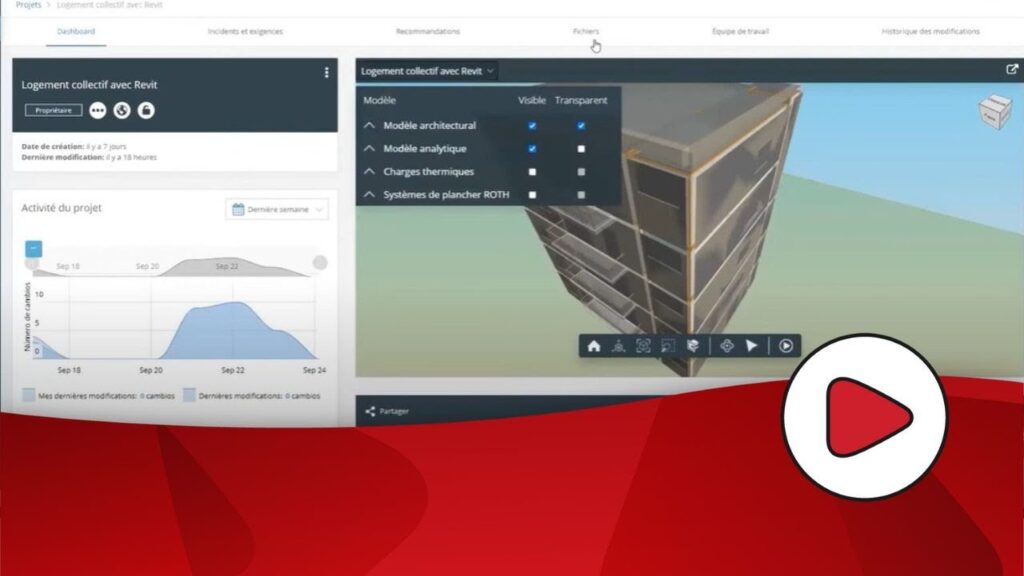This screenshot has height=576, width=1024.
Task: Click the Partager share icon
Action: (x=370, y=411)
